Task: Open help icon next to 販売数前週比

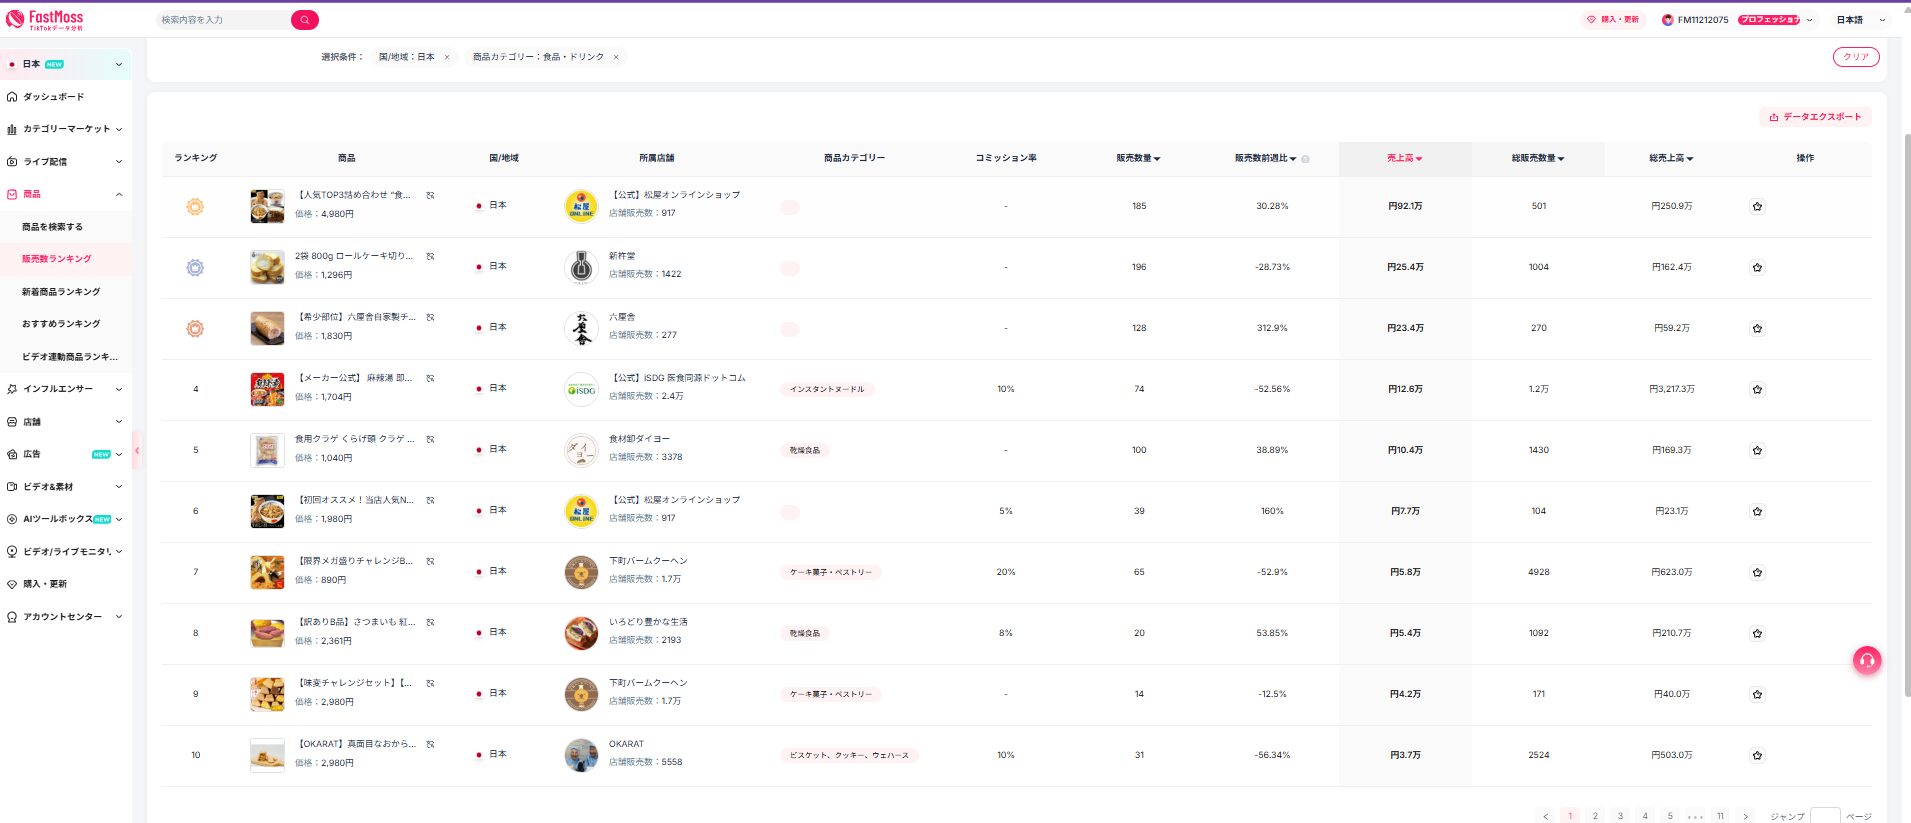Action: 1305,159
